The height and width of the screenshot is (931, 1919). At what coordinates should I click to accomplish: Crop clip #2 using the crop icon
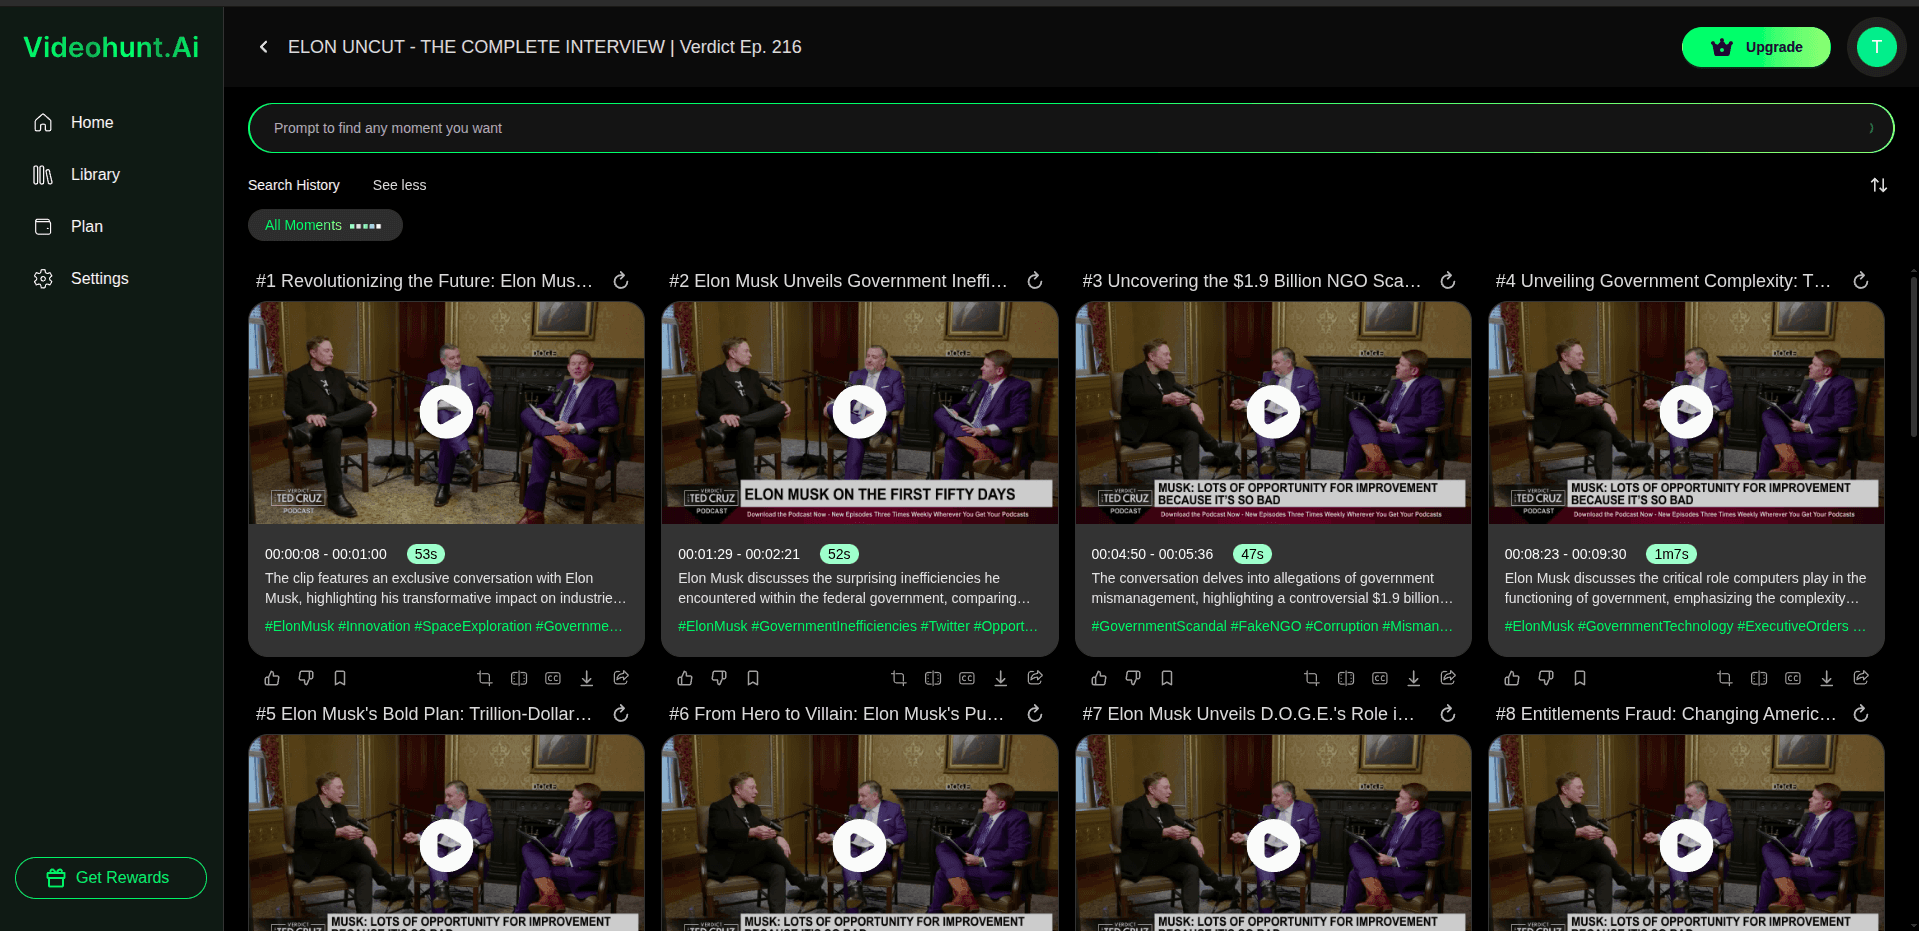coord(898,678)
